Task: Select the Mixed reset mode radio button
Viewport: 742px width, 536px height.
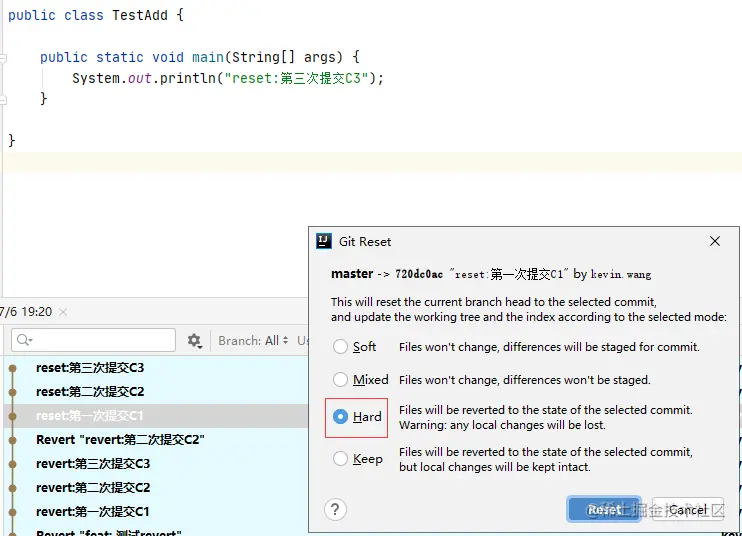Action: click(340, 379)
